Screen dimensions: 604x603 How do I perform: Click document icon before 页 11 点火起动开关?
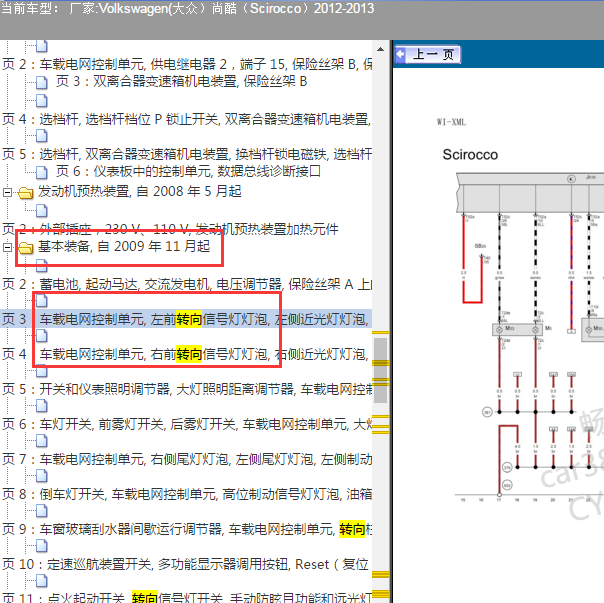click(42, 581)
